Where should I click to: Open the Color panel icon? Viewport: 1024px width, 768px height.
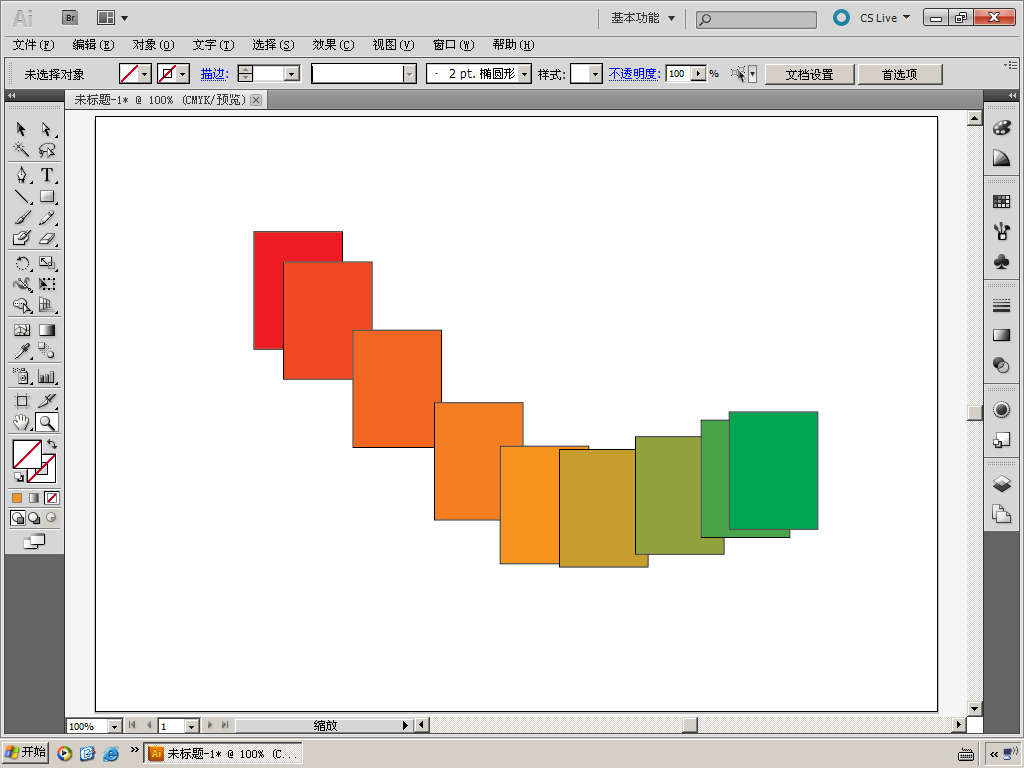(1001, 128)
